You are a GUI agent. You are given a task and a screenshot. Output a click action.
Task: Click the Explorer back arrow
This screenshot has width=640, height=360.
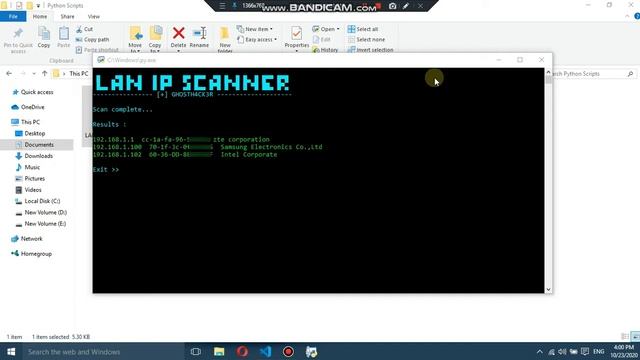9,73
